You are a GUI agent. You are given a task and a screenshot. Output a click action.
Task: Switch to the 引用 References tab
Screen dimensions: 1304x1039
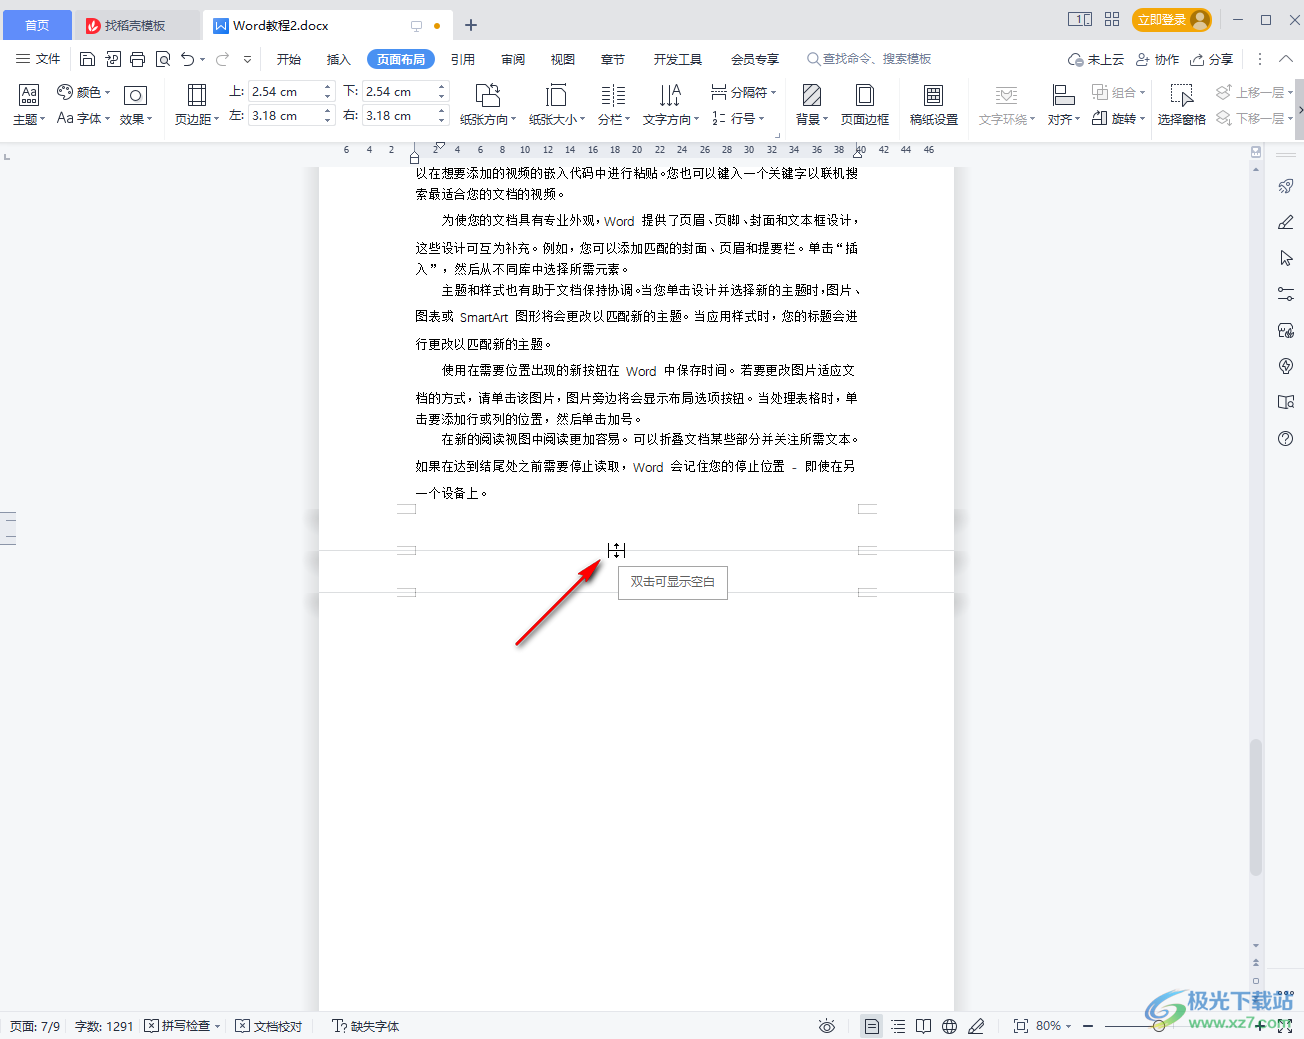[463, 59]
